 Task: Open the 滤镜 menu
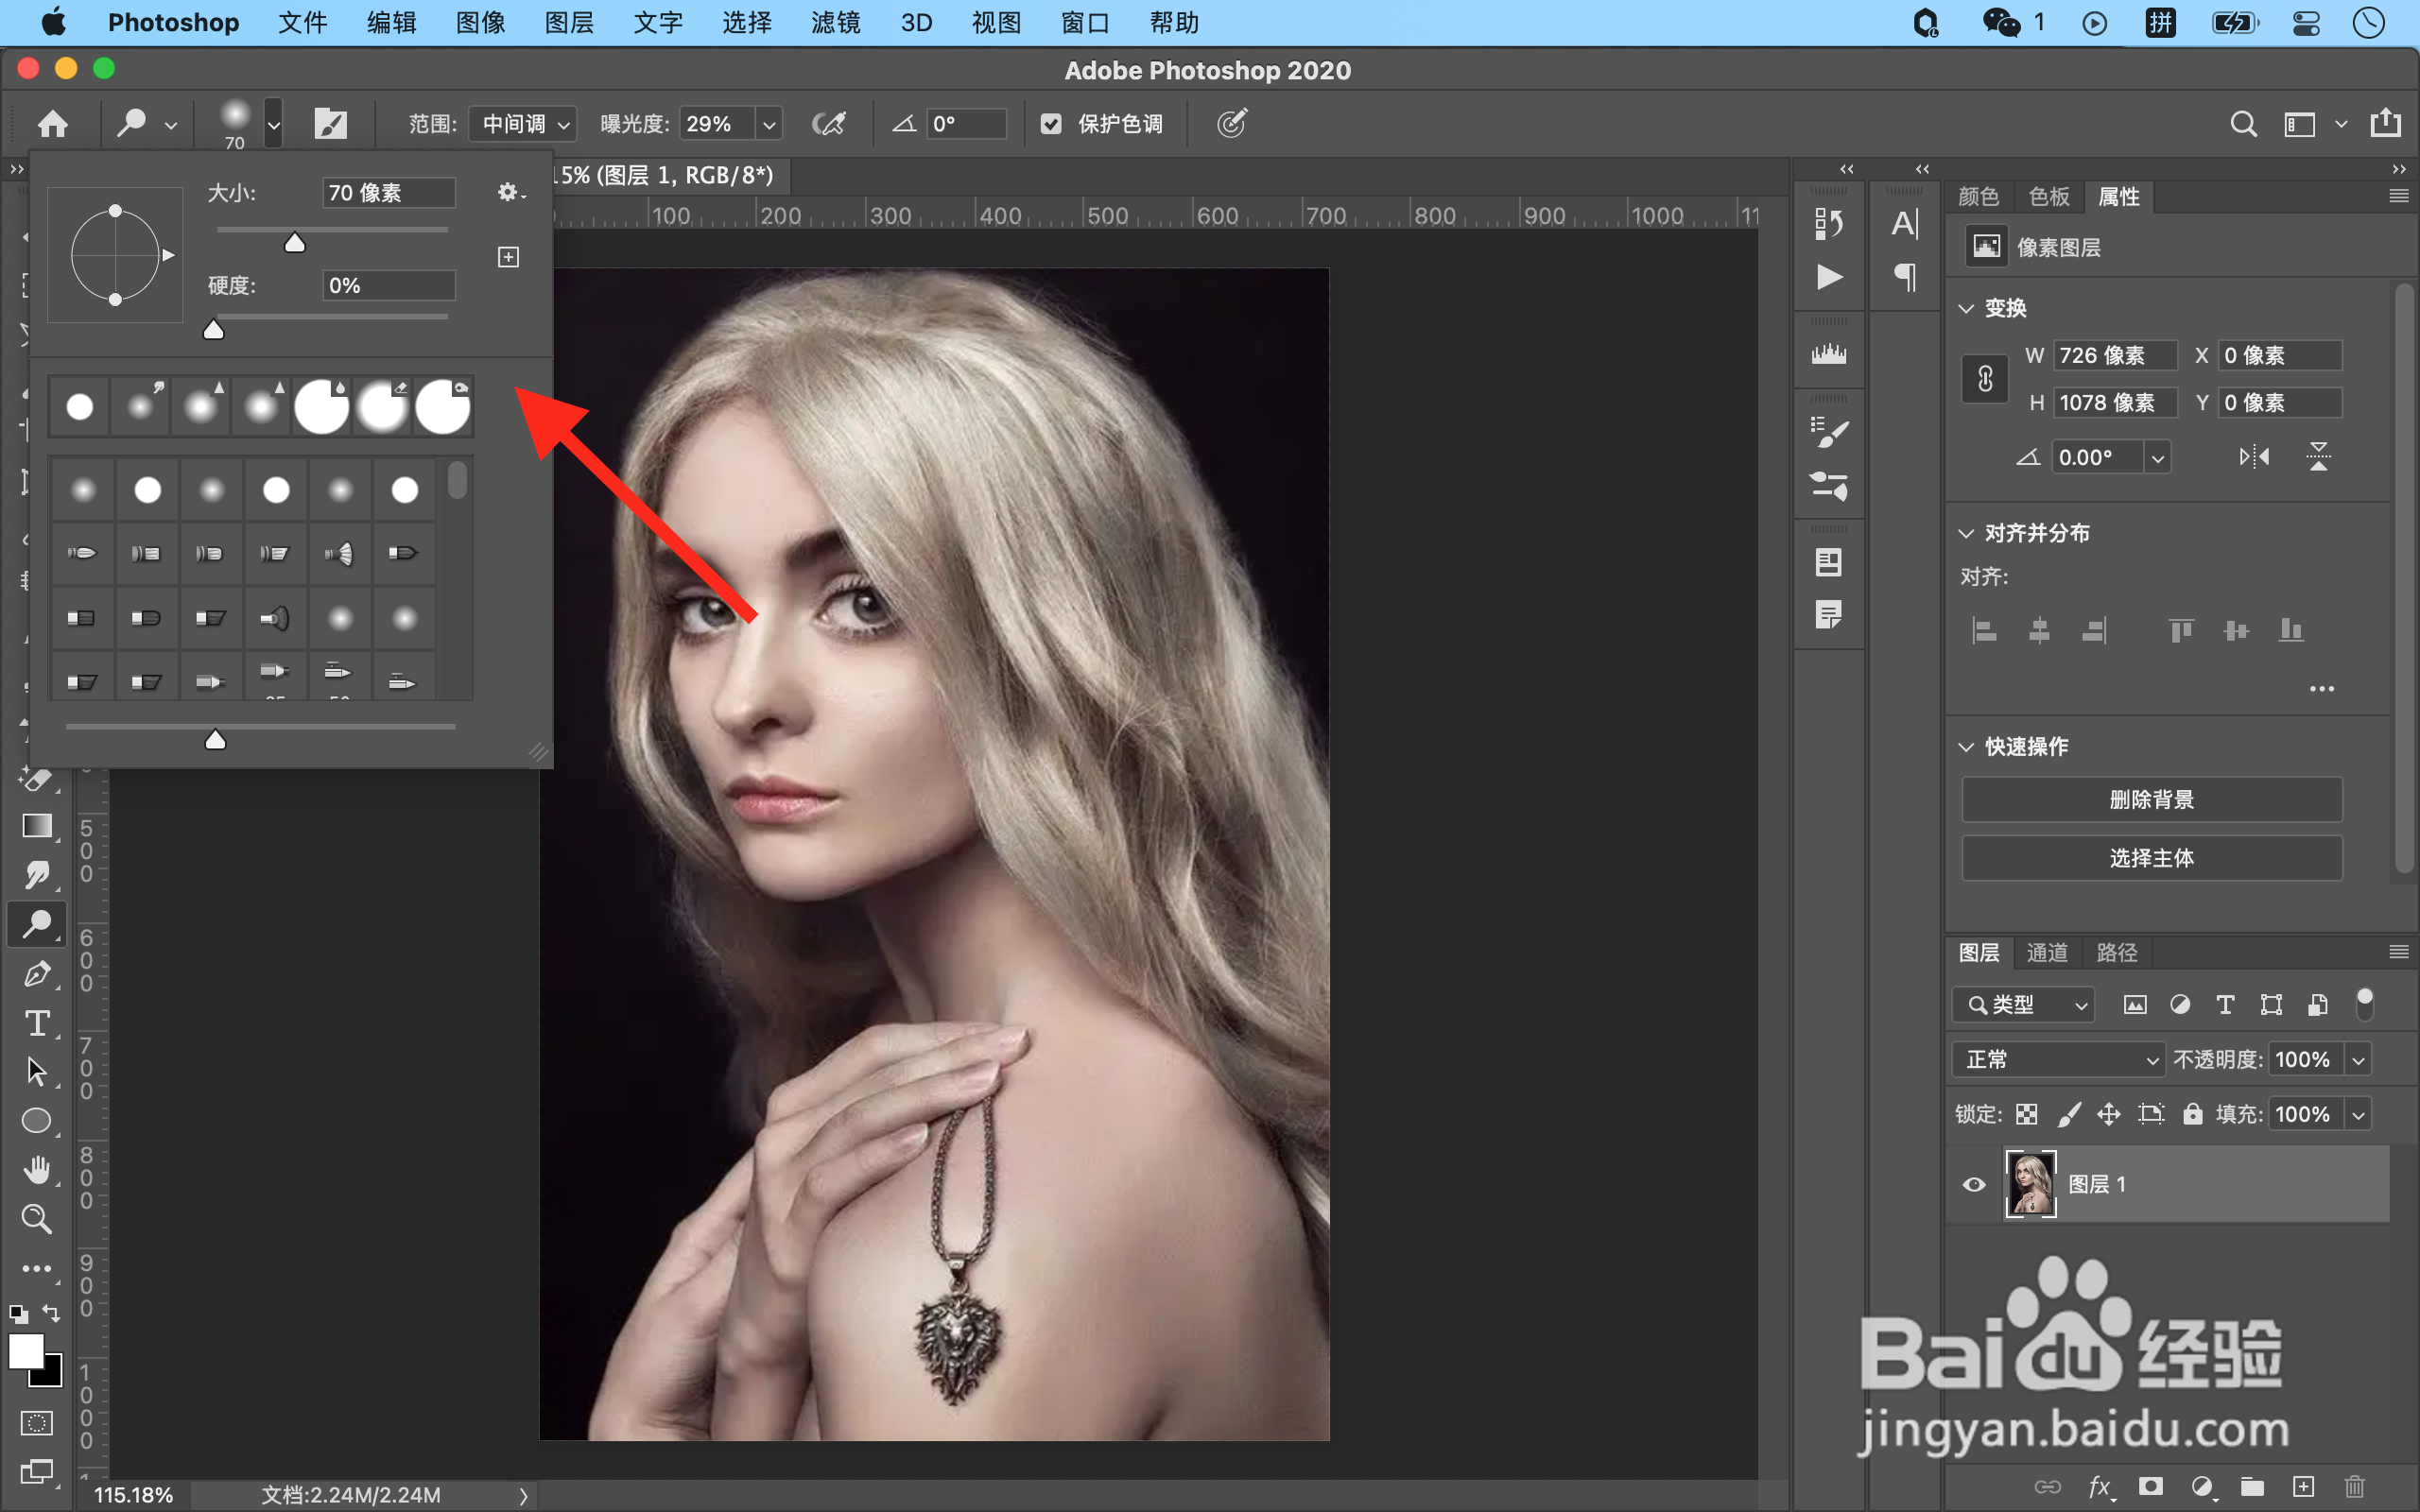coord(836,22)
